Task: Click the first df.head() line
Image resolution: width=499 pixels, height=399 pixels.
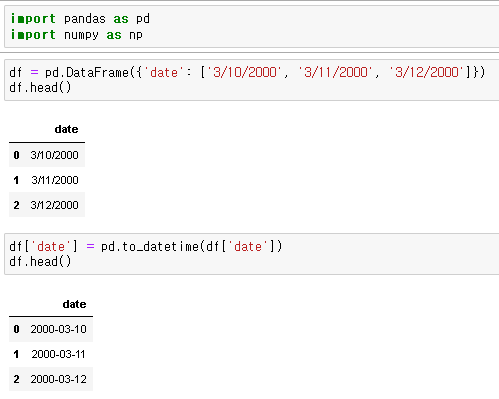Action: point(40,88)
